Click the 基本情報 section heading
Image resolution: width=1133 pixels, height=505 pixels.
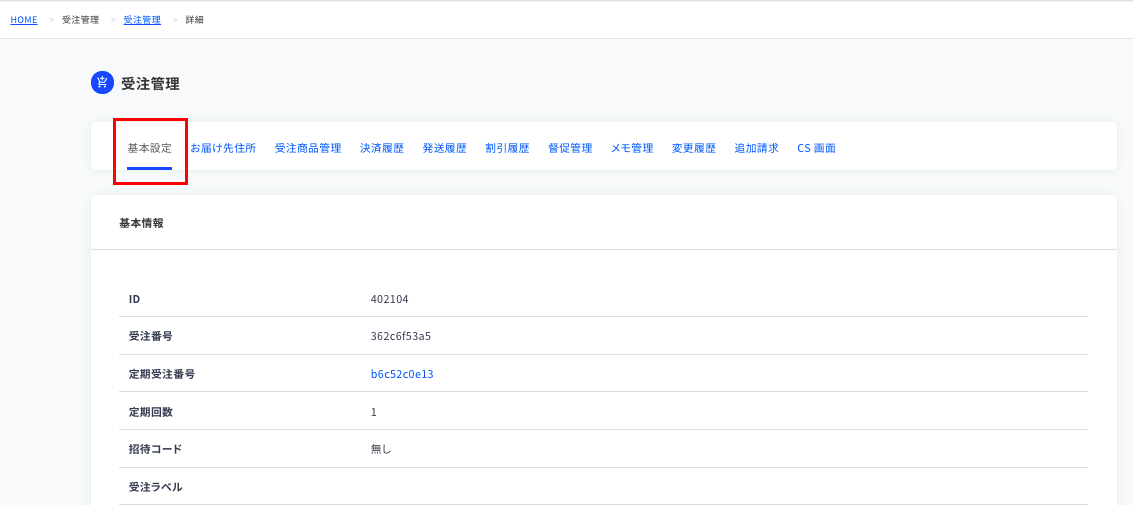141,223
